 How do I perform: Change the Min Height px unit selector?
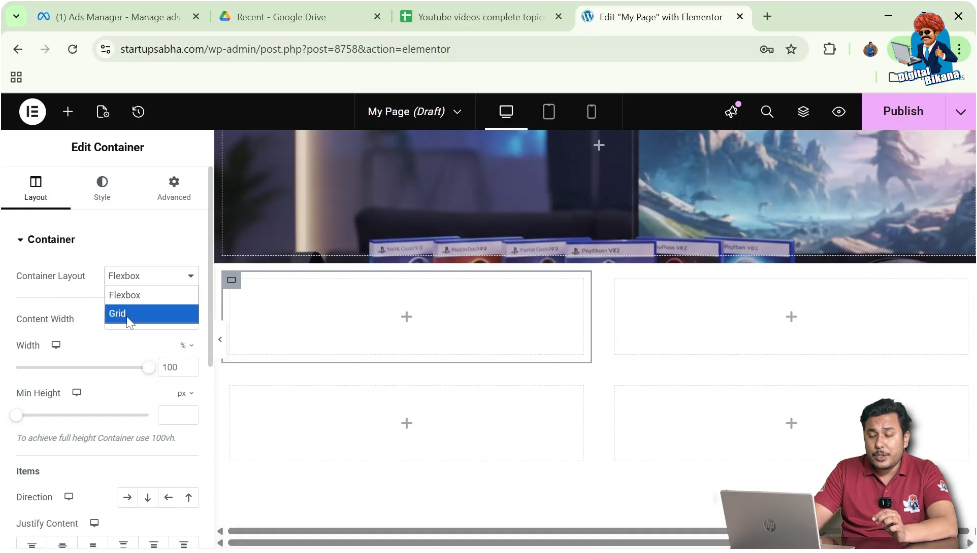click(x=185, y=394)
